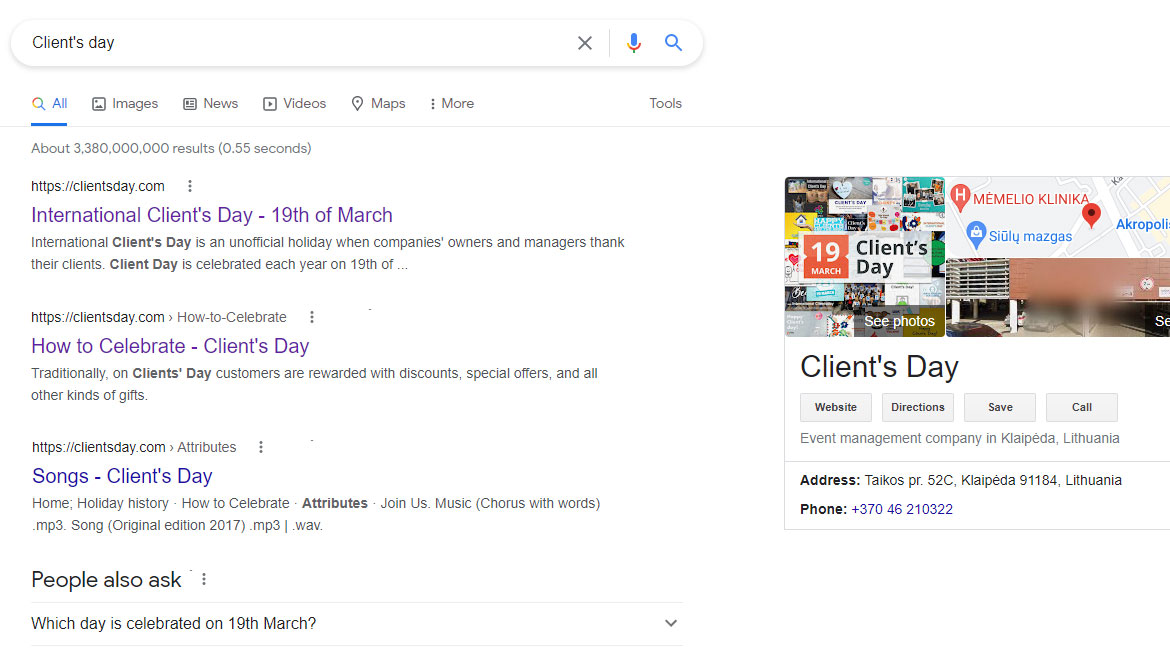Click the blue magnifying glass search icon
The width and height of the screenshot is (1170, 660).
(673, 43)
